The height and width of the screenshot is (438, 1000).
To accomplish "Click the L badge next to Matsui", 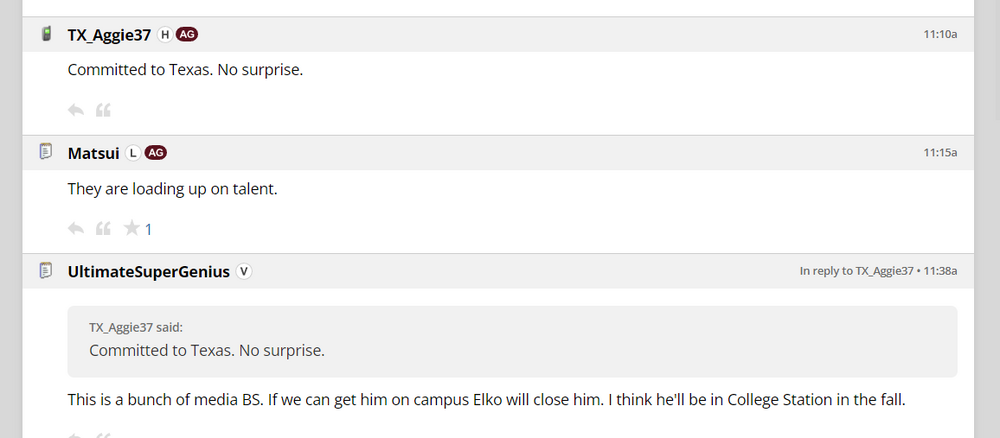I will coord(133,153).
